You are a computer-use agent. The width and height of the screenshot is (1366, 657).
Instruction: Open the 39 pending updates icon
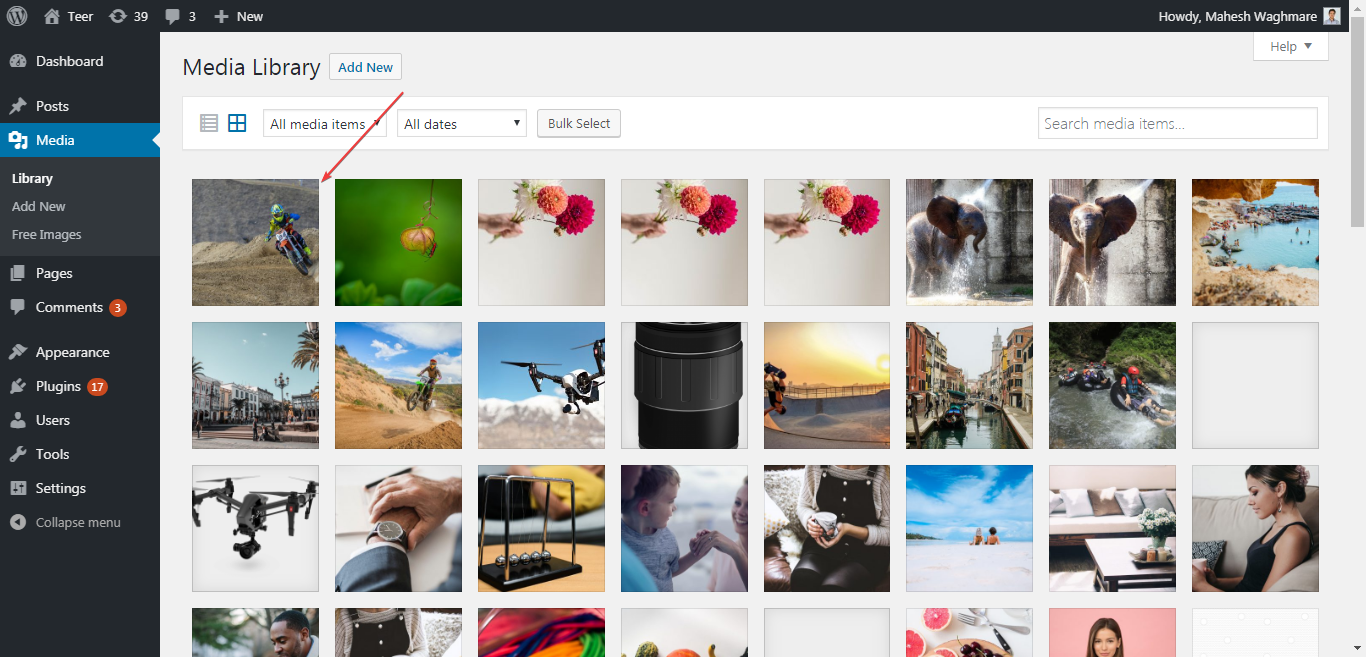click(118, 16)
